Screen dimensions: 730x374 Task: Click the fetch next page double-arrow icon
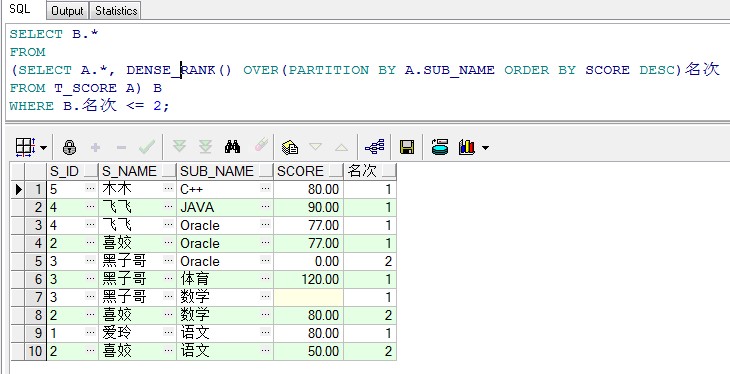179,147
